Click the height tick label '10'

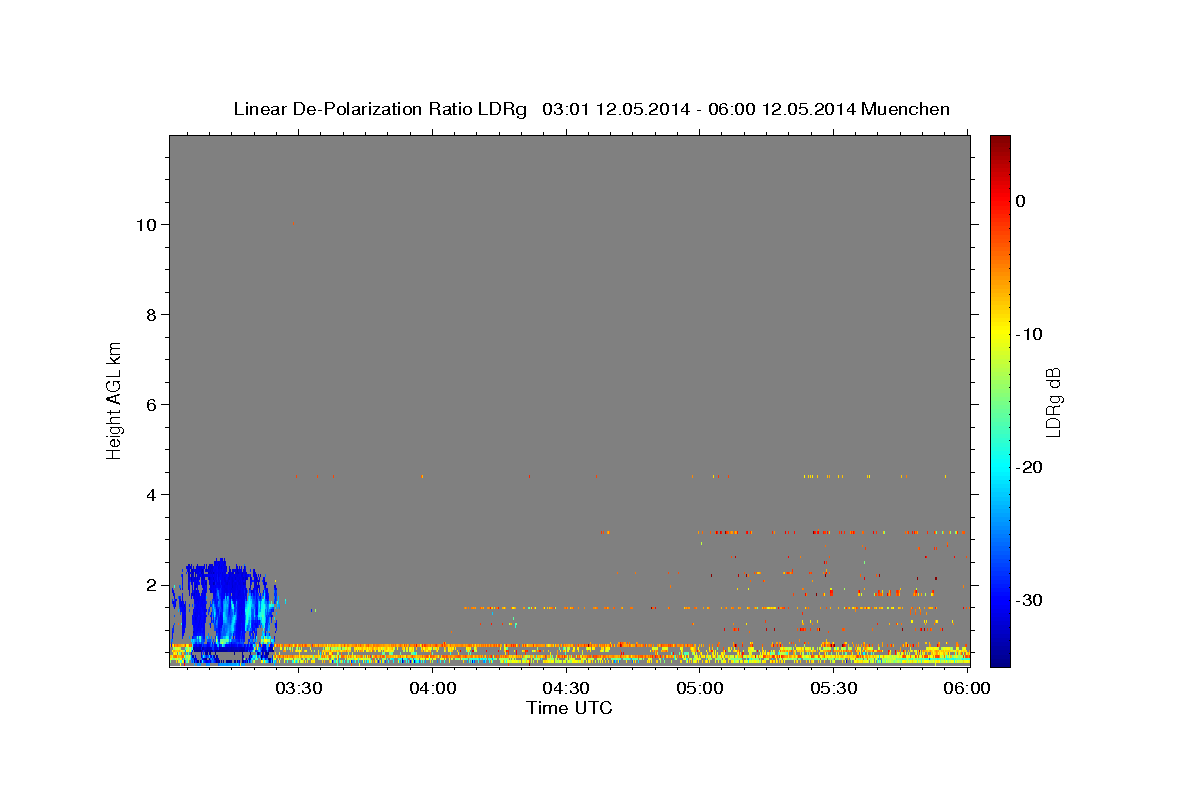tap(145, 225)
